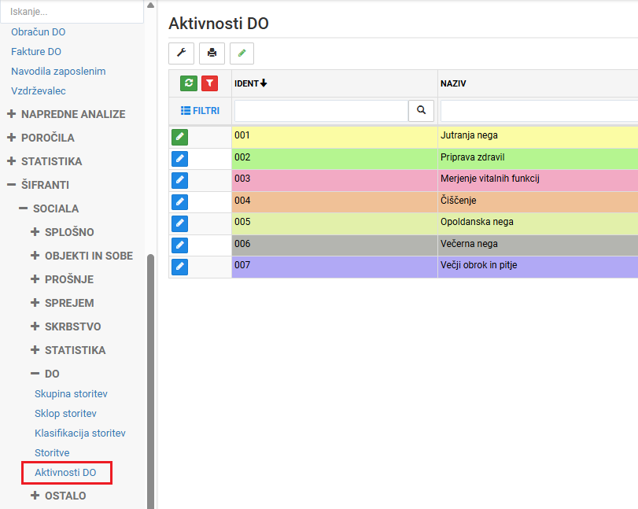Open Vzdrževalec link
The image size is (638, 509).
click(x=38, y=91)
